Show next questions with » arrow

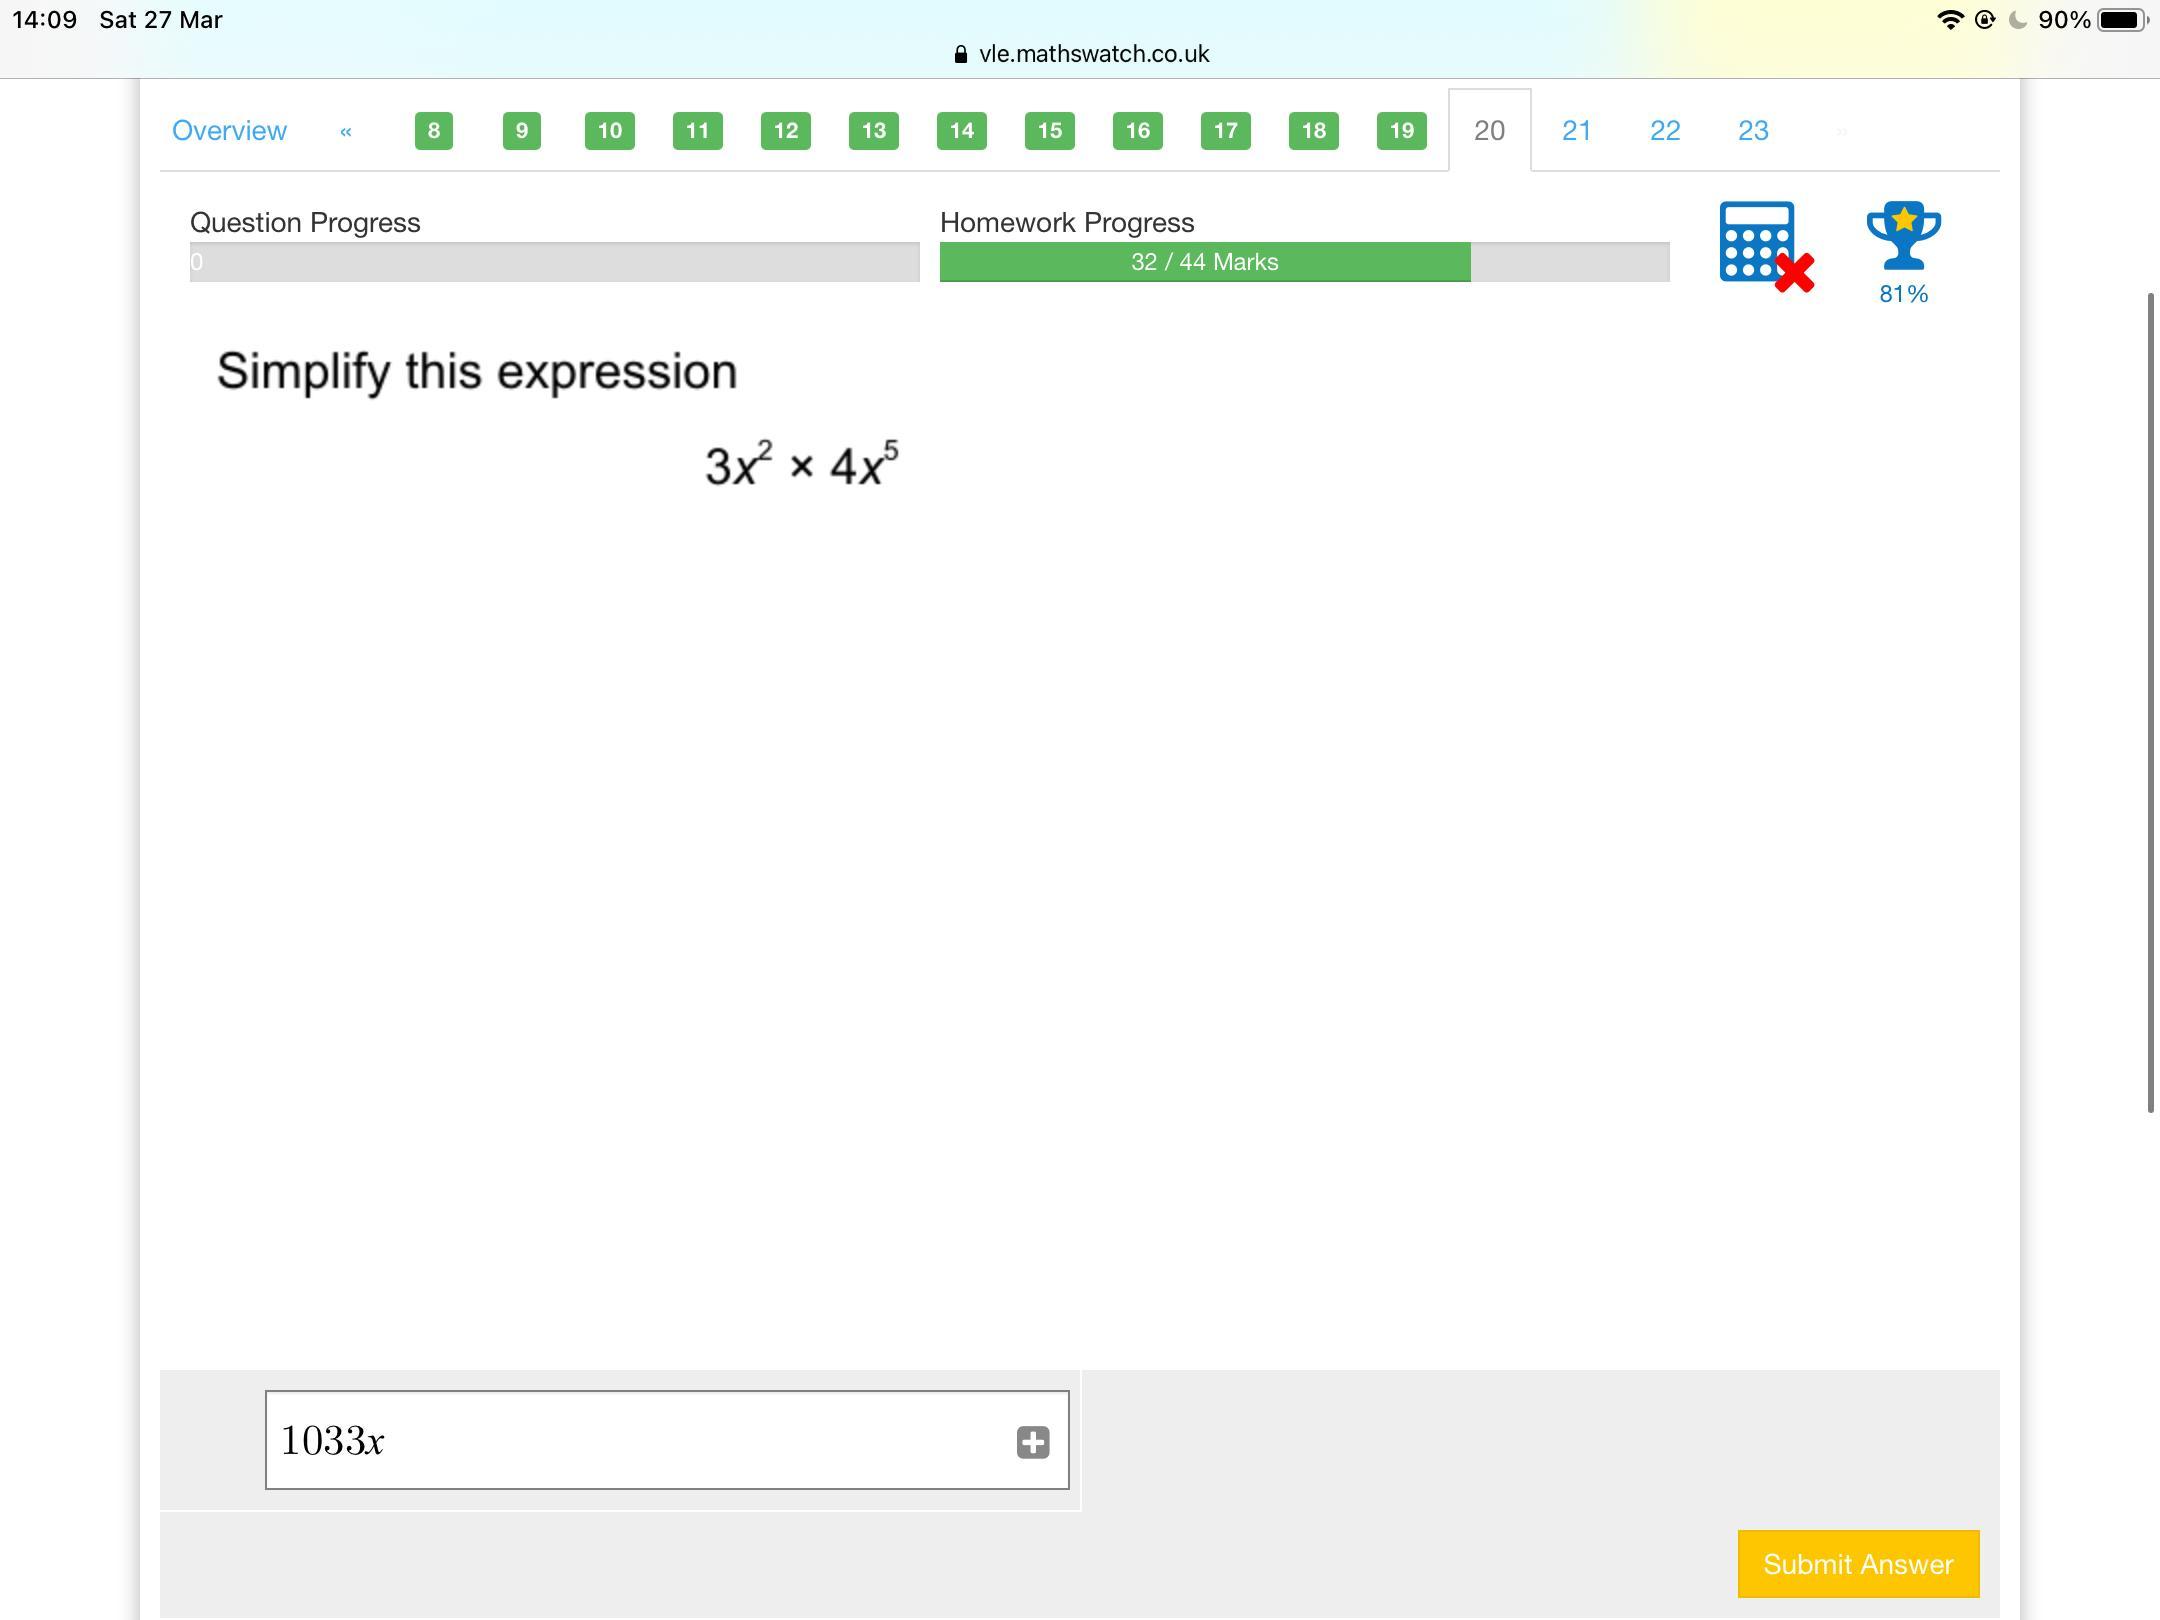(x=1841, y=131)
